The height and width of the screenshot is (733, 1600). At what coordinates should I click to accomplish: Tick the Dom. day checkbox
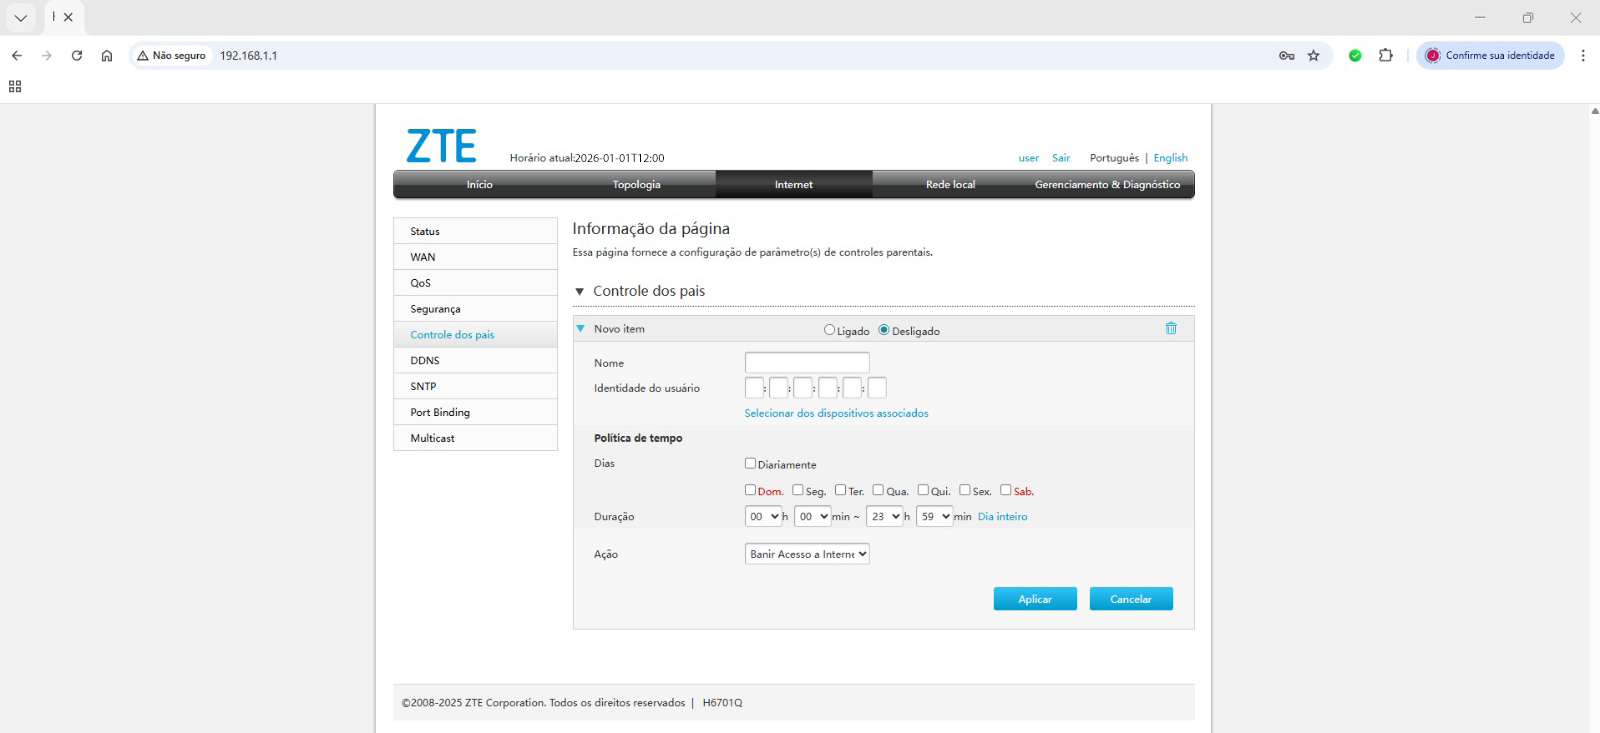coord(750,490)
